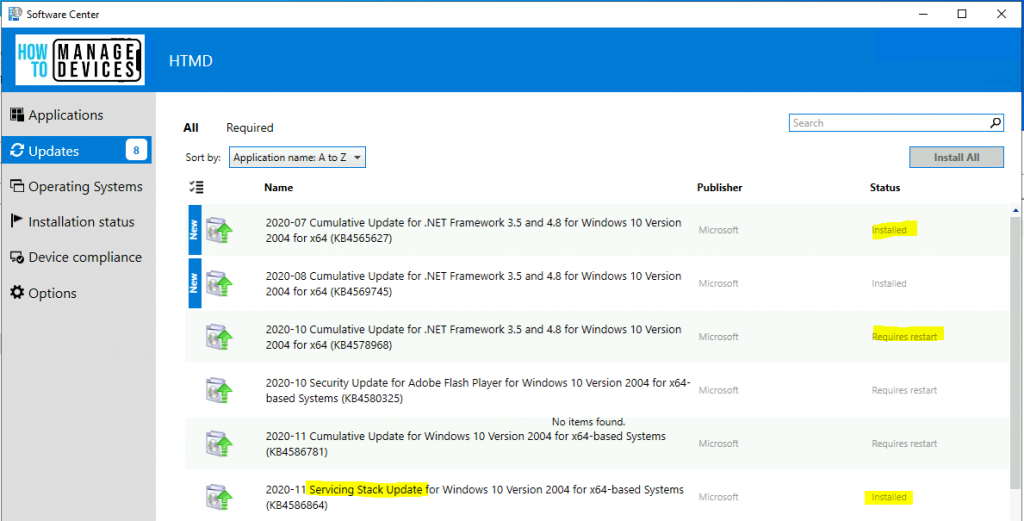Click the HTMD organization title
Image resolution: width=1024 pixels, height=521 pixels.
(191, 61)
